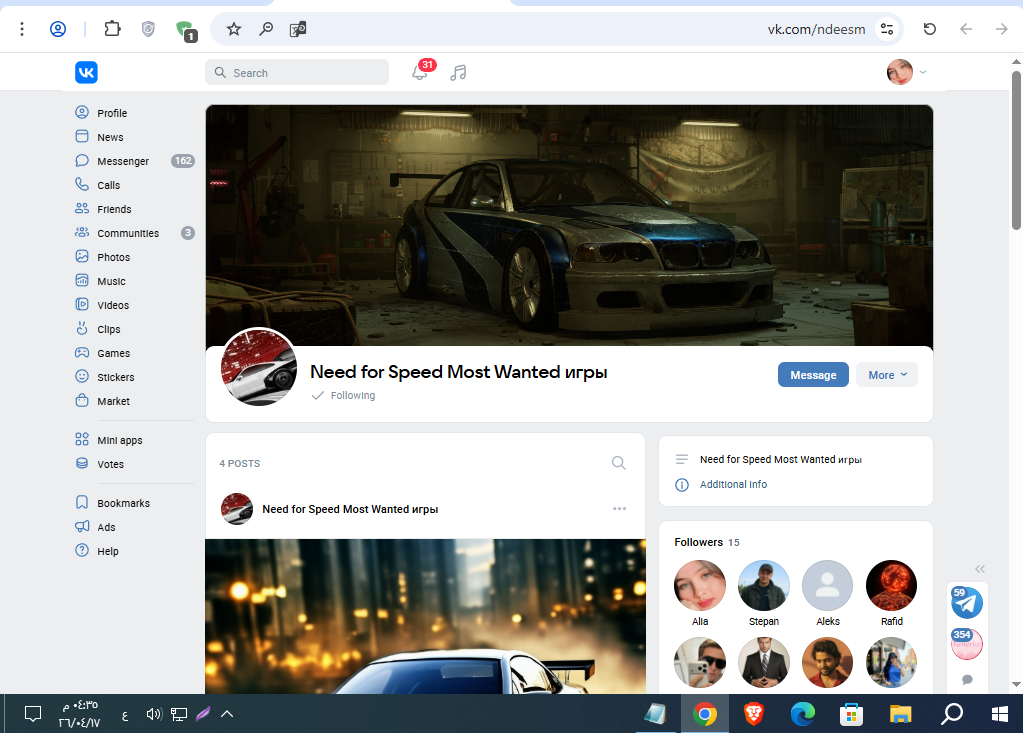Open post options three-dot menu
The width and height of the screenshot is (1023, 733).
click(619, 509)
